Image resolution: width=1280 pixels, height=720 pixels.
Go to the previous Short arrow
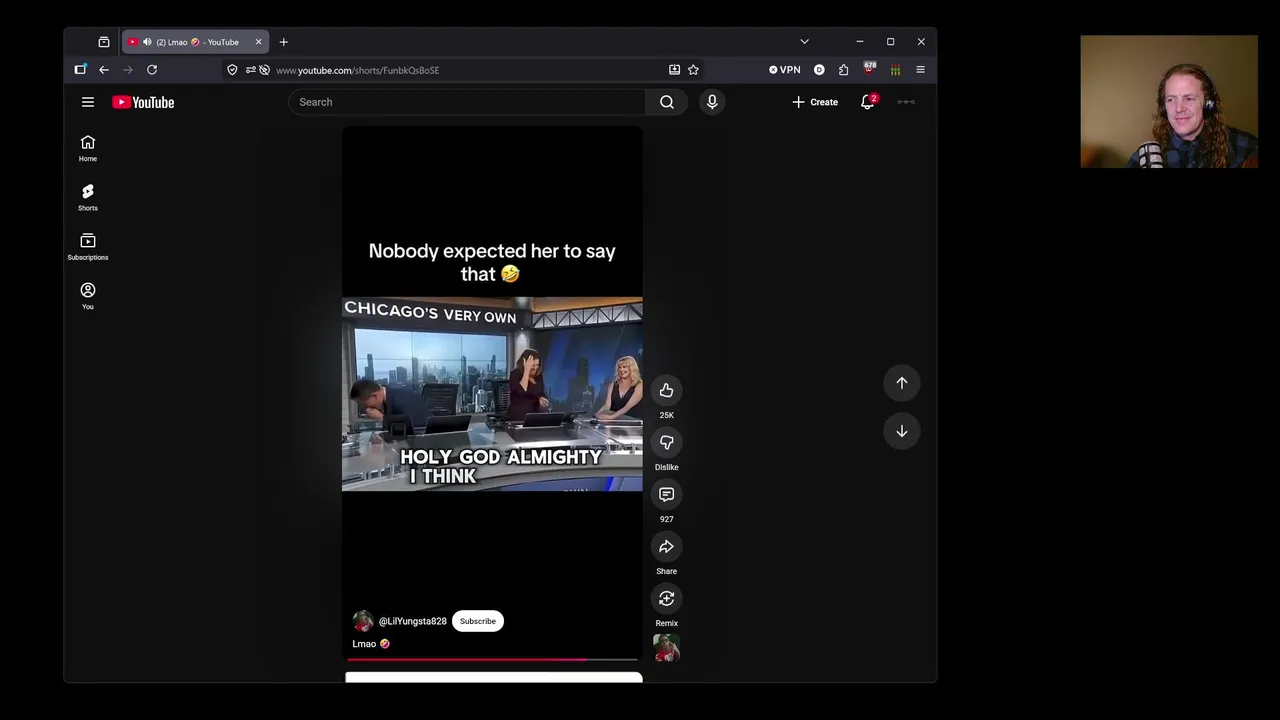point(902,383)
